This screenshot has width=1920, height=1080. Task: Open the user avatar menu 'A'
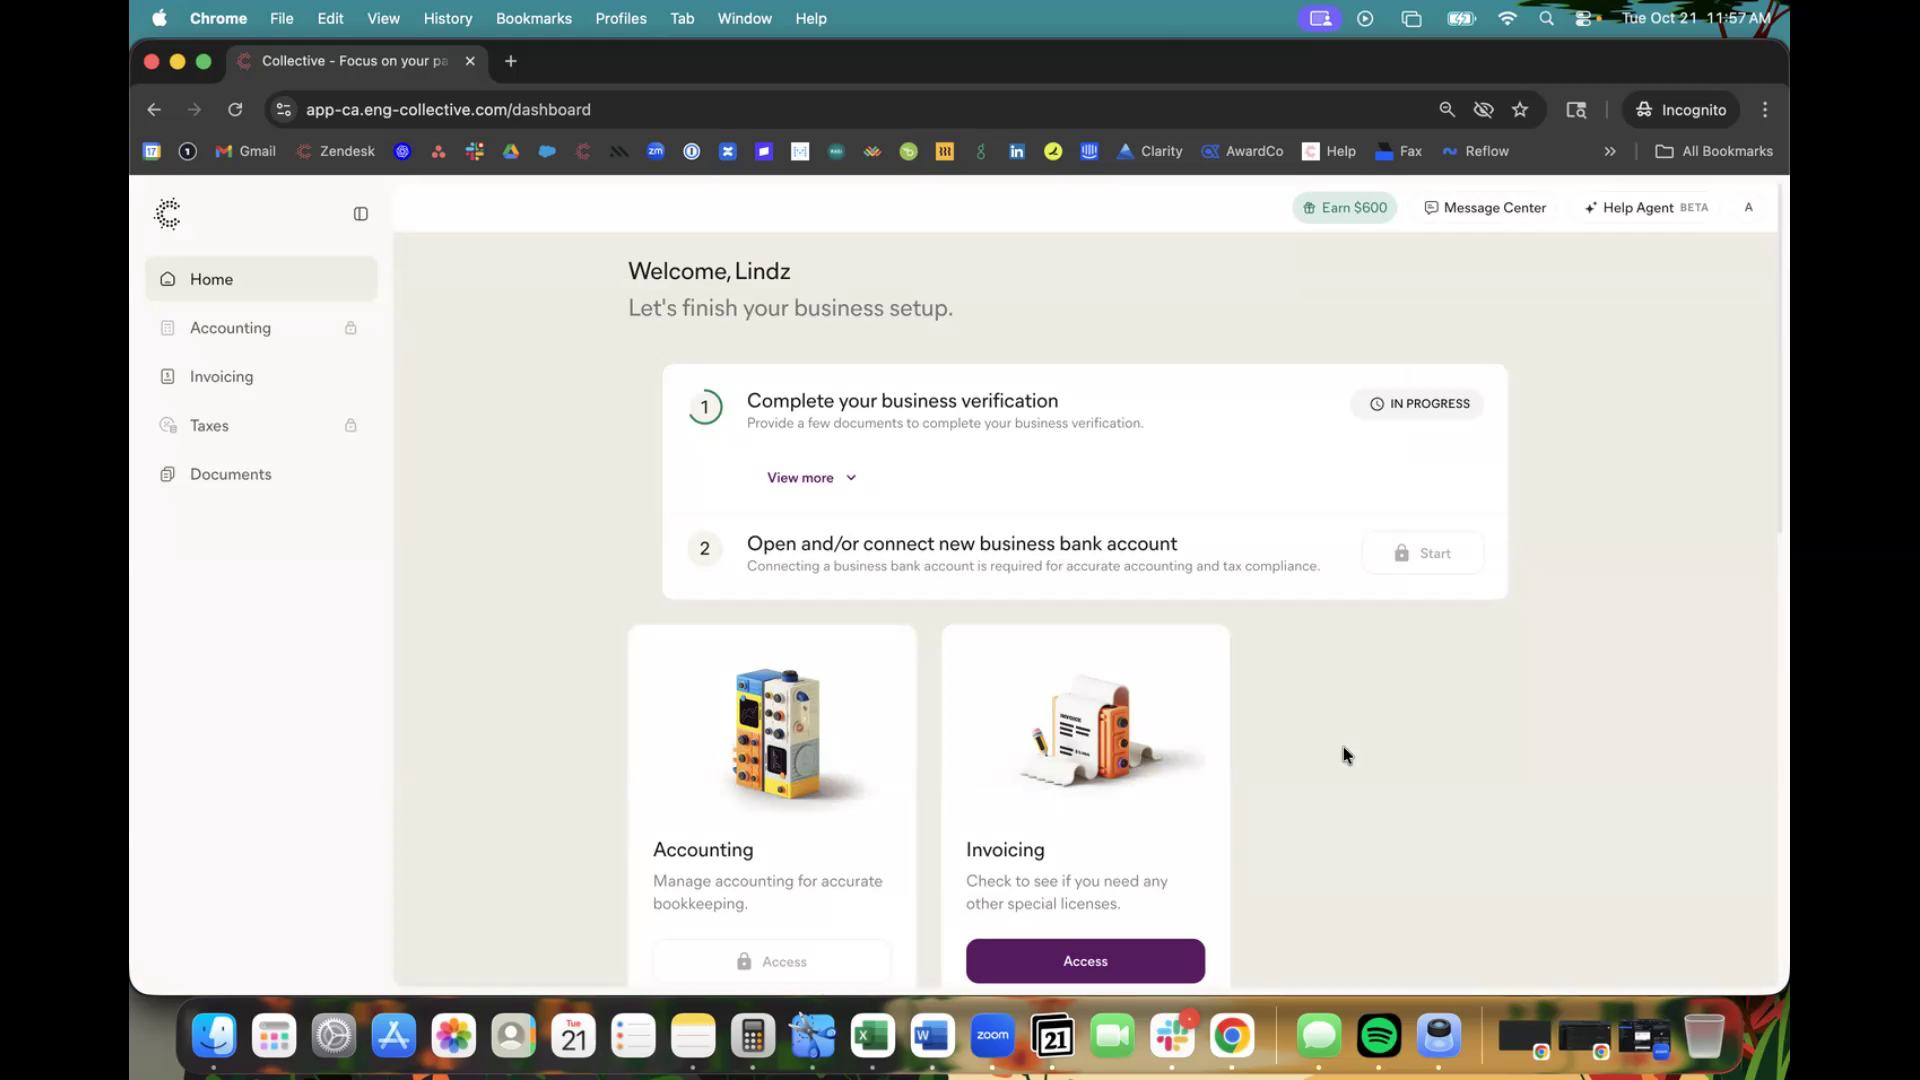1749,208
